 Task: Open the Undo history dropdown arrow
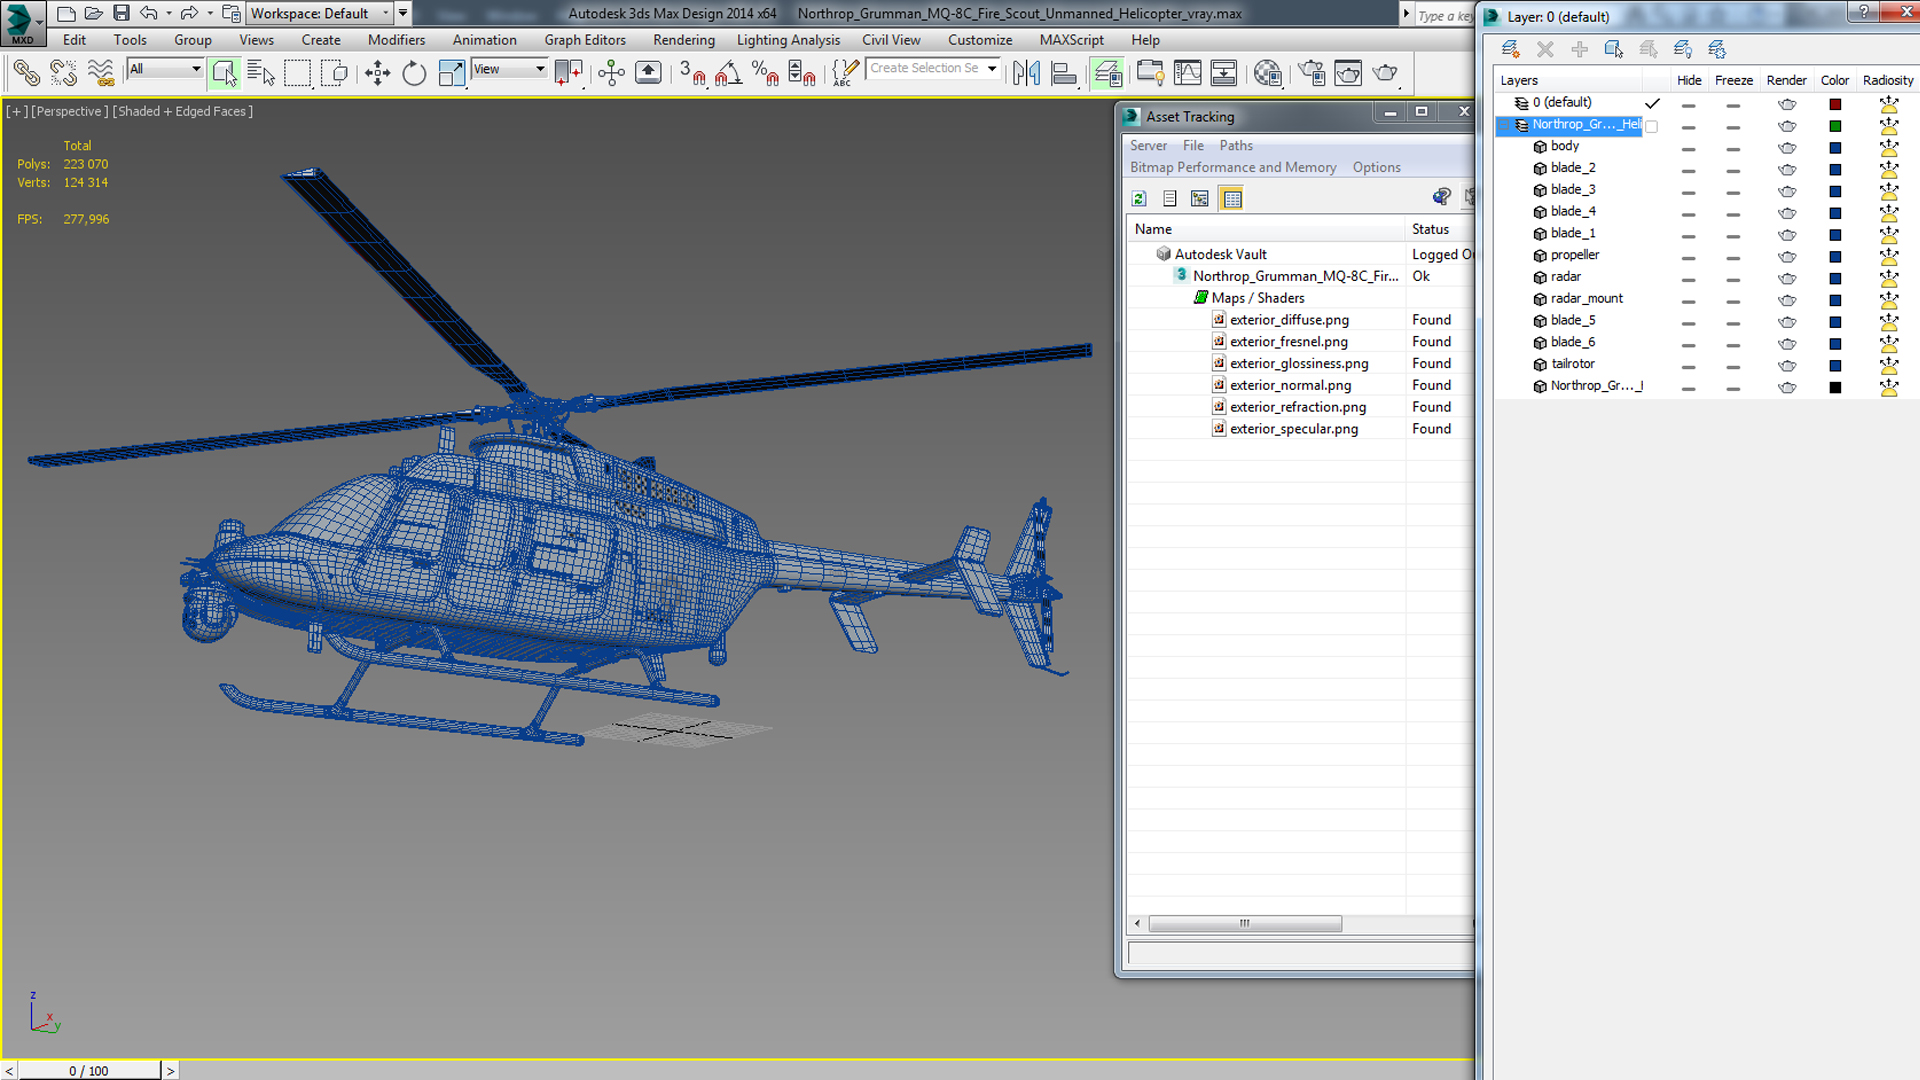point(168,13)
